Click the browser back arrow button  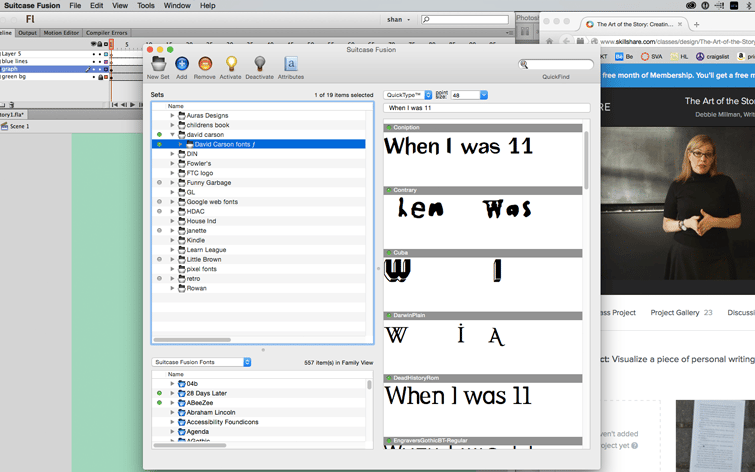coord(567,41)
